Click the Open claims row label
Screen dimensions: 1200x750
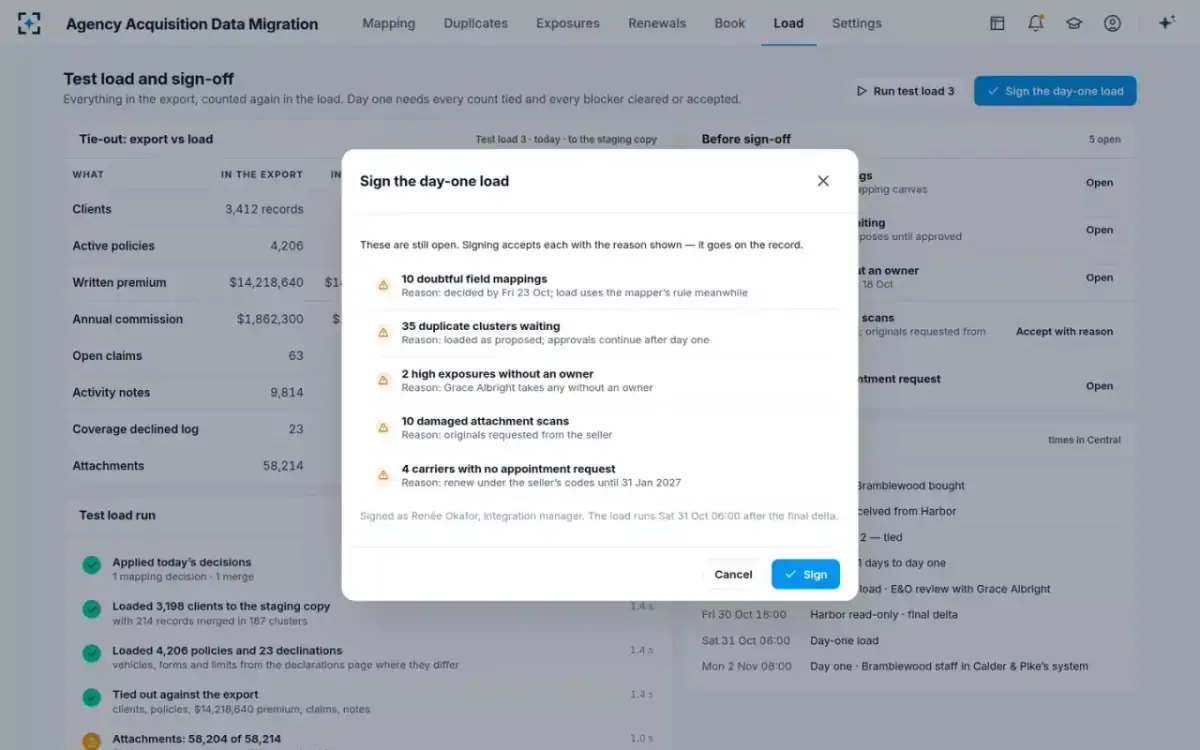coord(107,356)
